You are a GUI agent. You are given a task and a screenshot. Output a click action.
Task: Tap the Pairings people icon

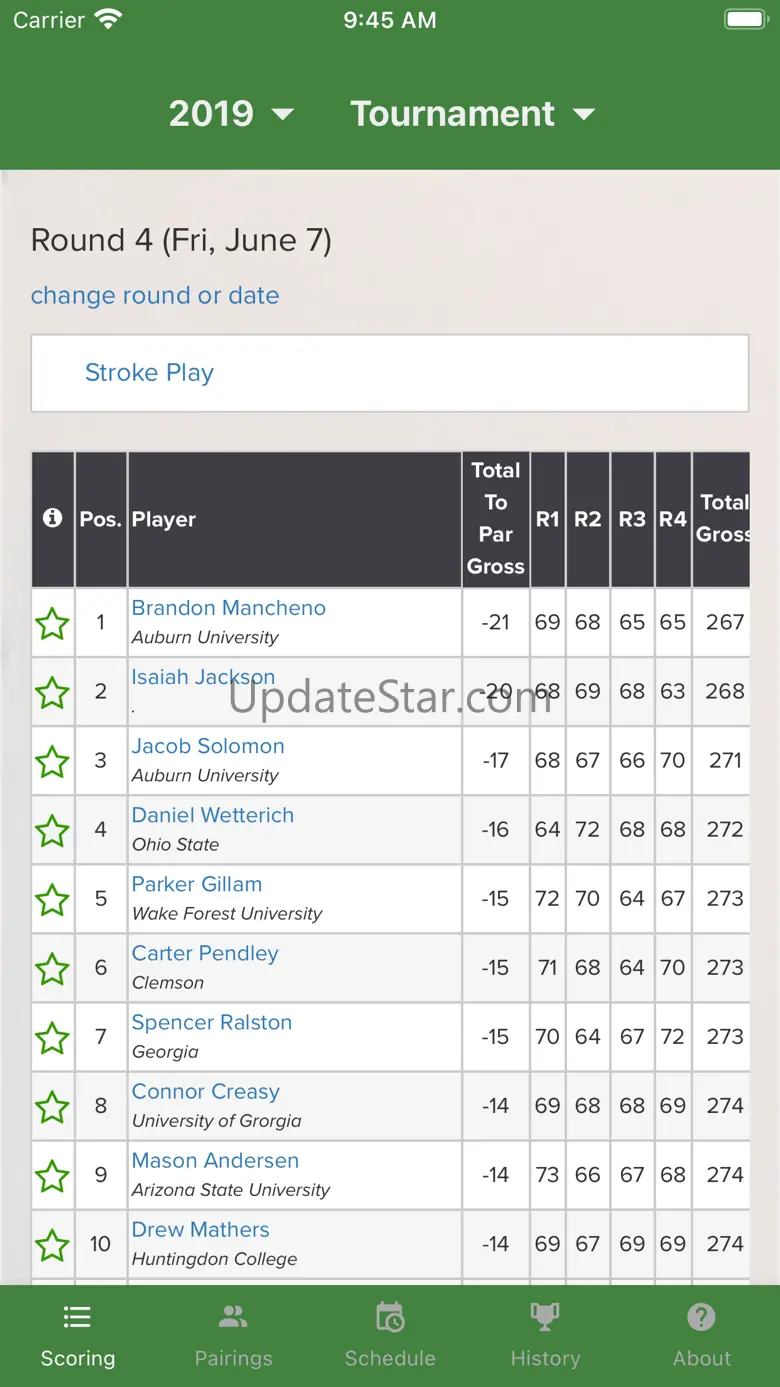pyautogui.click(x=233, y=1318)
